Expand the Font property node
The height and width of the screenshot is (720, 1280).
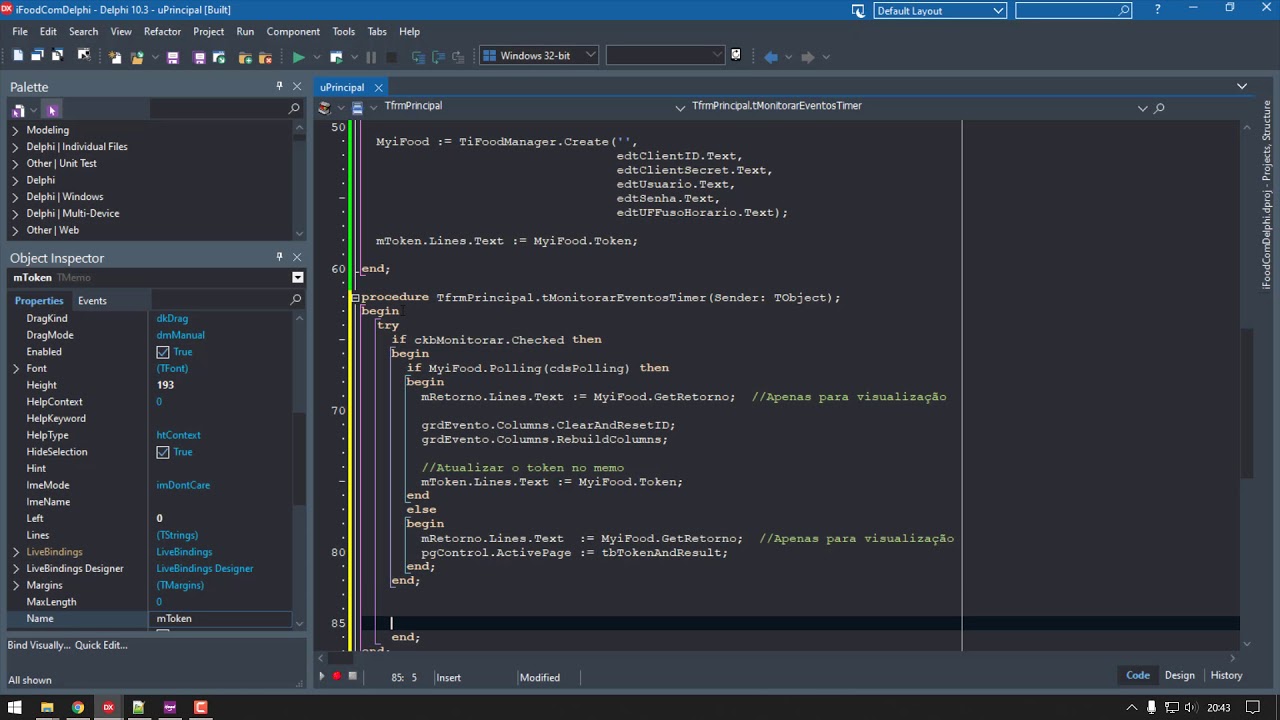pyautogui.click(x=15, y=369)
